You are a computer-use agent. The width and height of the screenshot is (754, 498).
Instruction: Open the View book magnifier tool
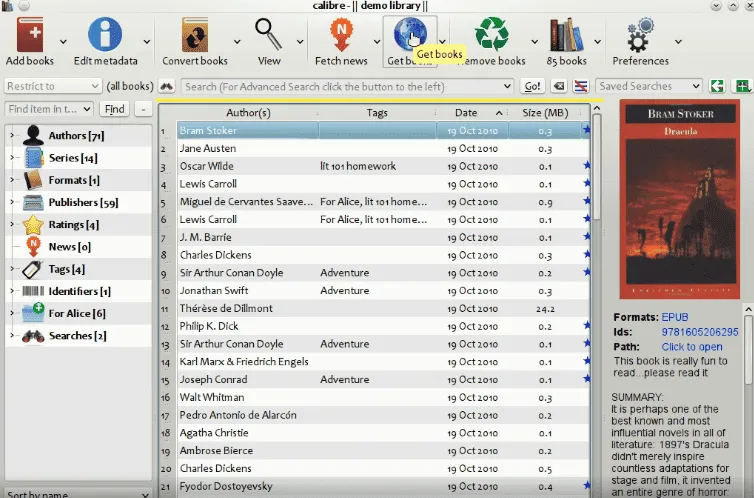point(269,36)
